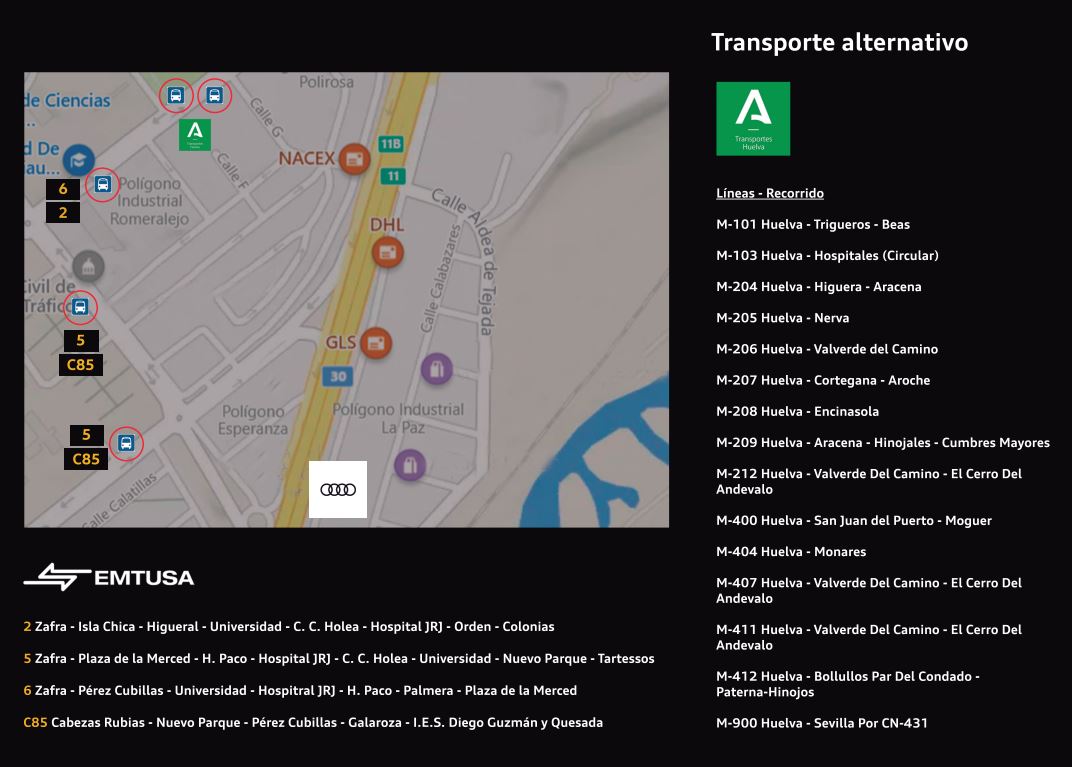Open the NACEX postal marker on map

point(353,158)
